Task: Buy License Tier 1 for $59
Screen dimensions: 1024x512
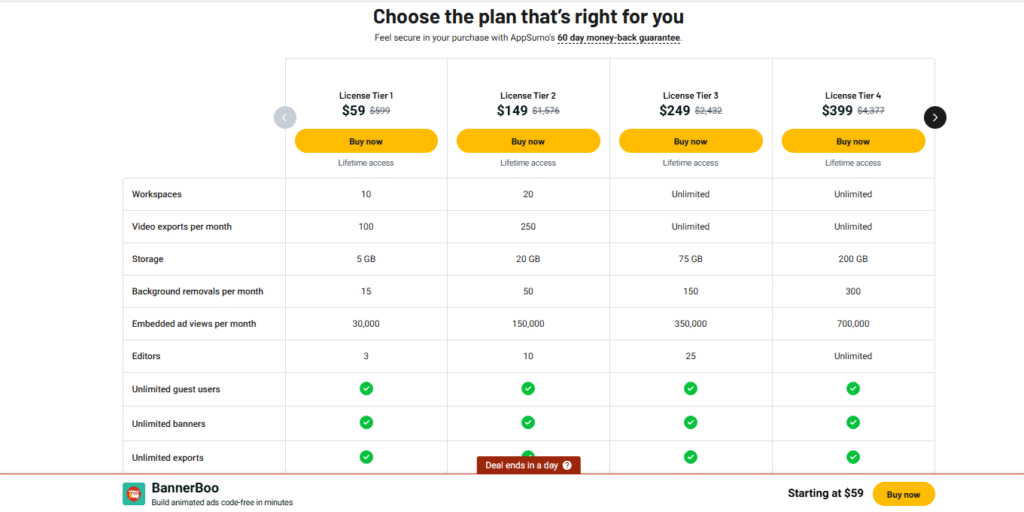Action: (366, 141)
